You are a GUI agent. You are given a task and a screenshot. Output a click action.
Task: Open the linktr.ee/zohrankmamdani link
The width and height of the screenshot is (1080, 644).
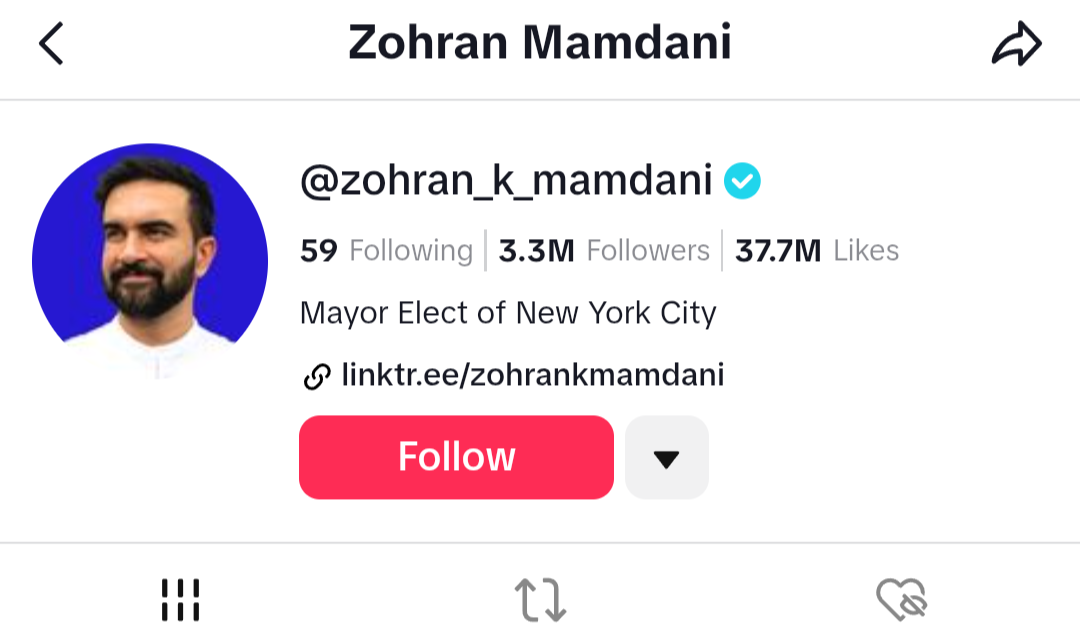pos(532,376)
